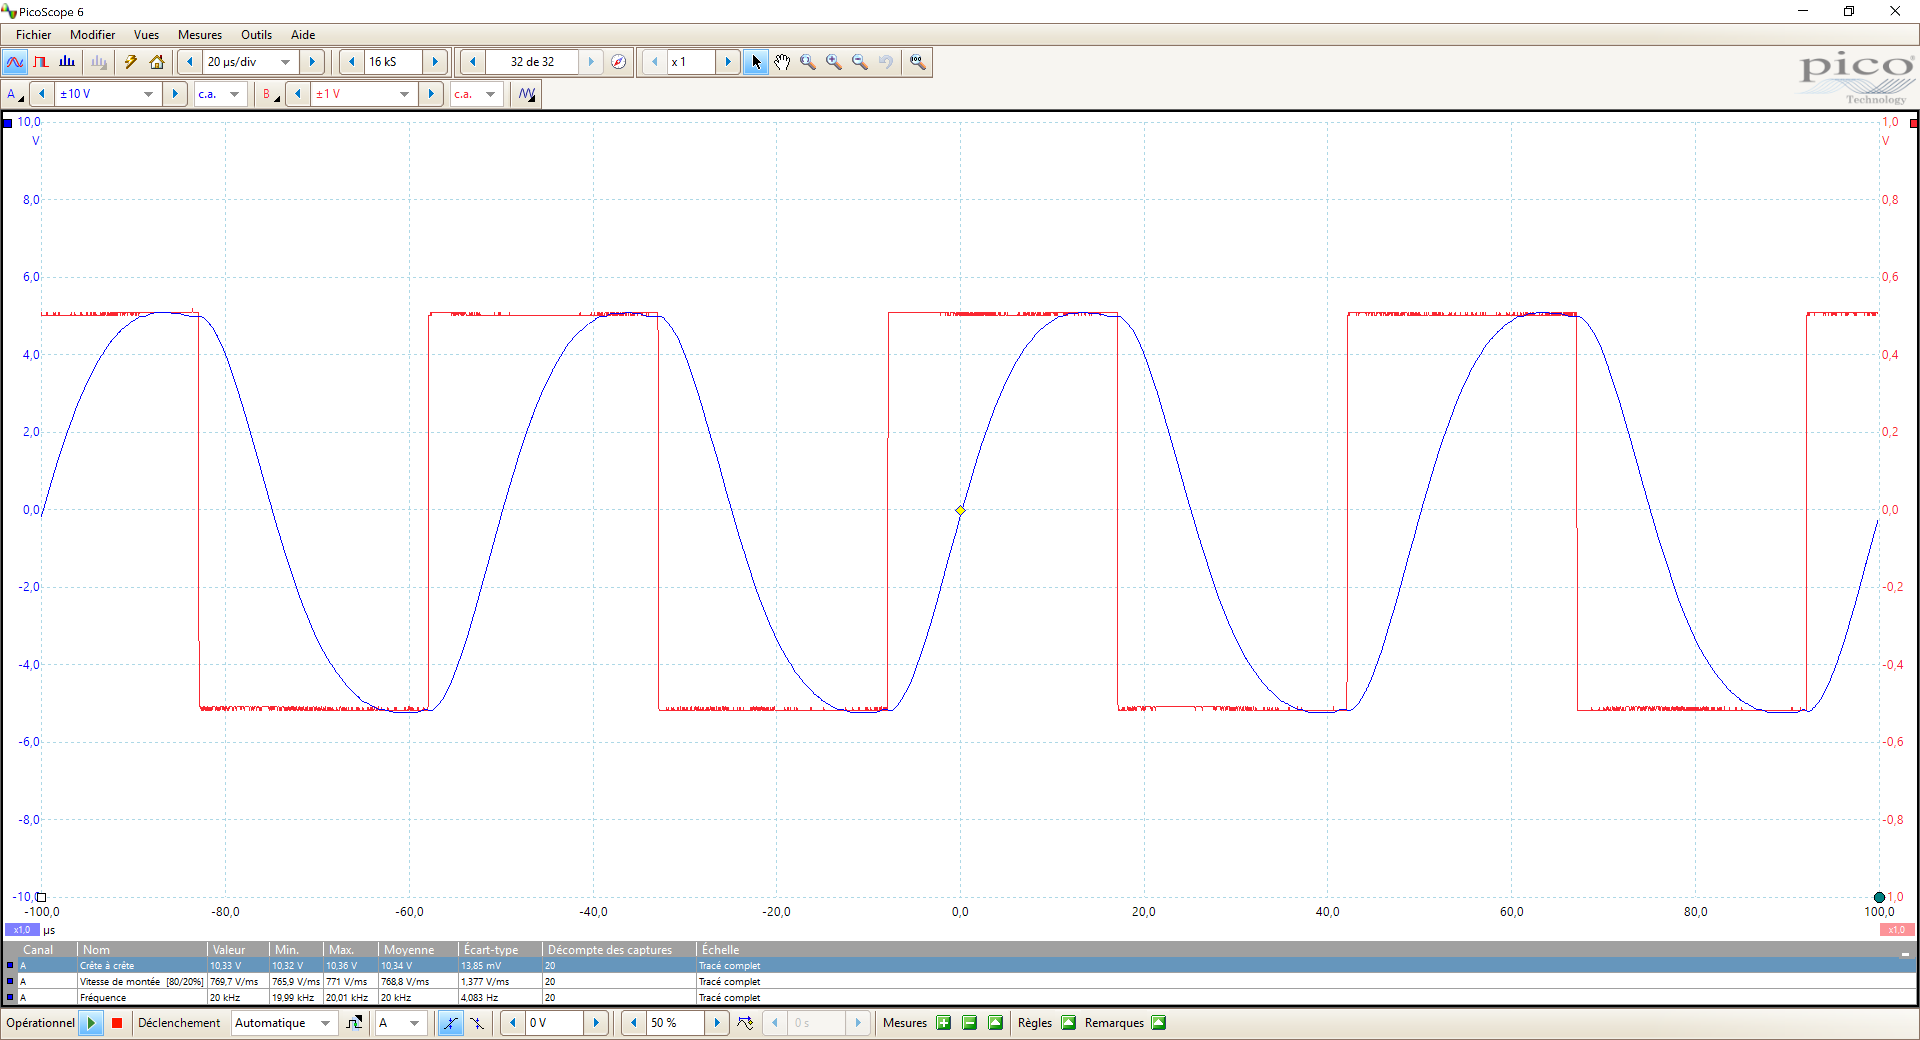Screen dimensions: 1920x1040
Task: Open trigger mode Automatique dropdown
Action: pyautogui.click(x=325, y=1023)
